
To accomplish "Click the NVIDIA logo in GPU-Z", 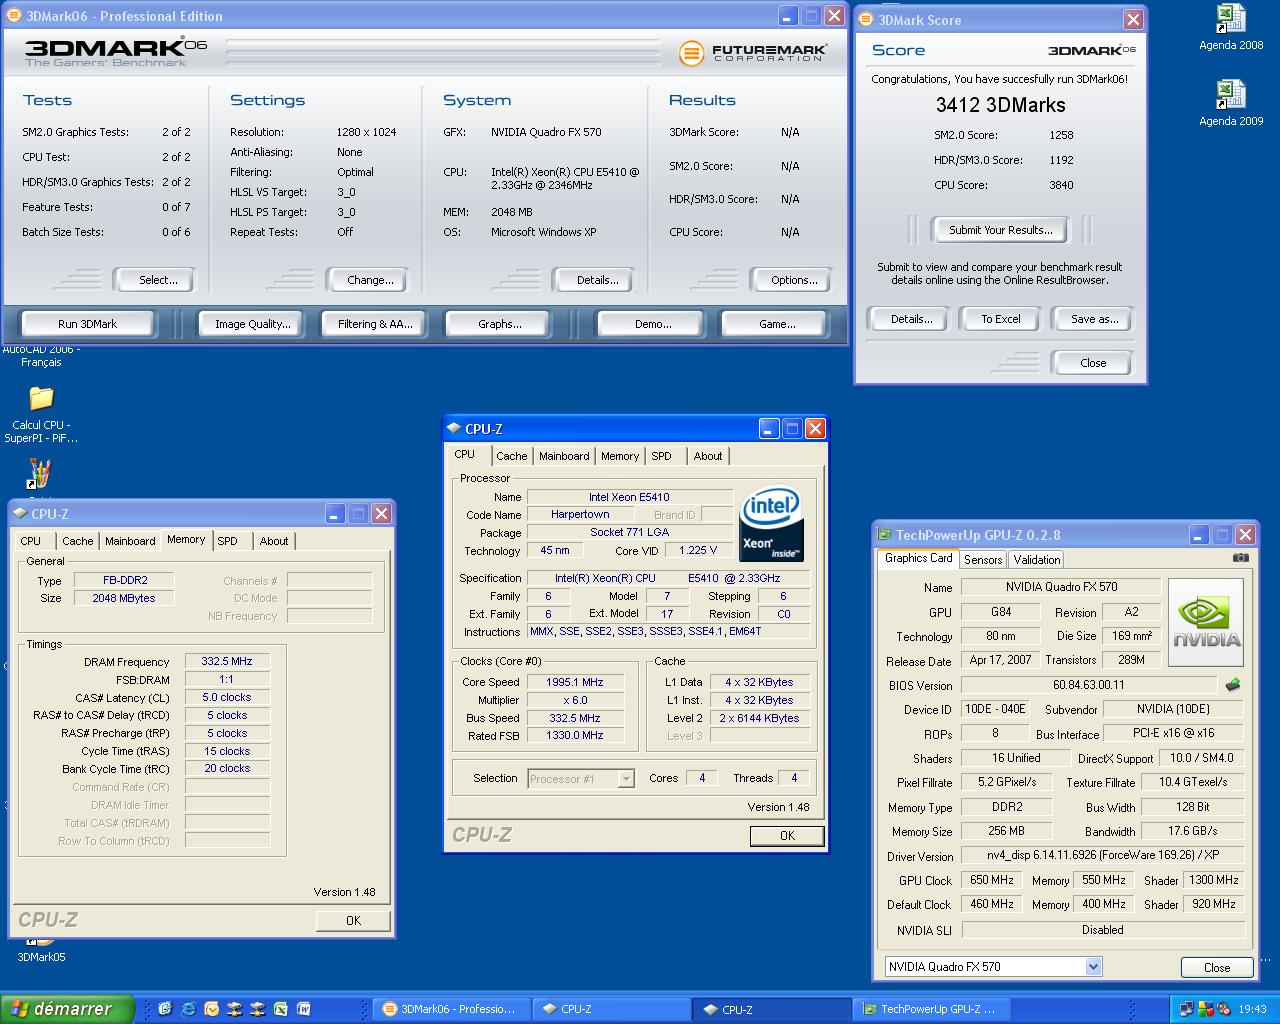I will point(1206,622).
